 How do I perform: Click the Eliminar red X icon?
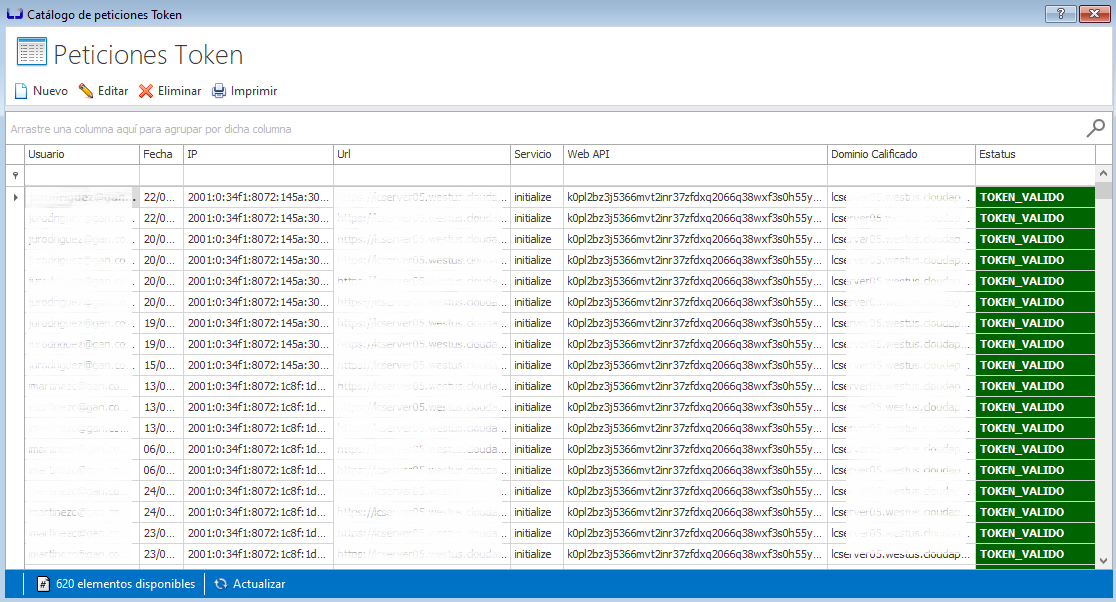(x=146, y=91)
